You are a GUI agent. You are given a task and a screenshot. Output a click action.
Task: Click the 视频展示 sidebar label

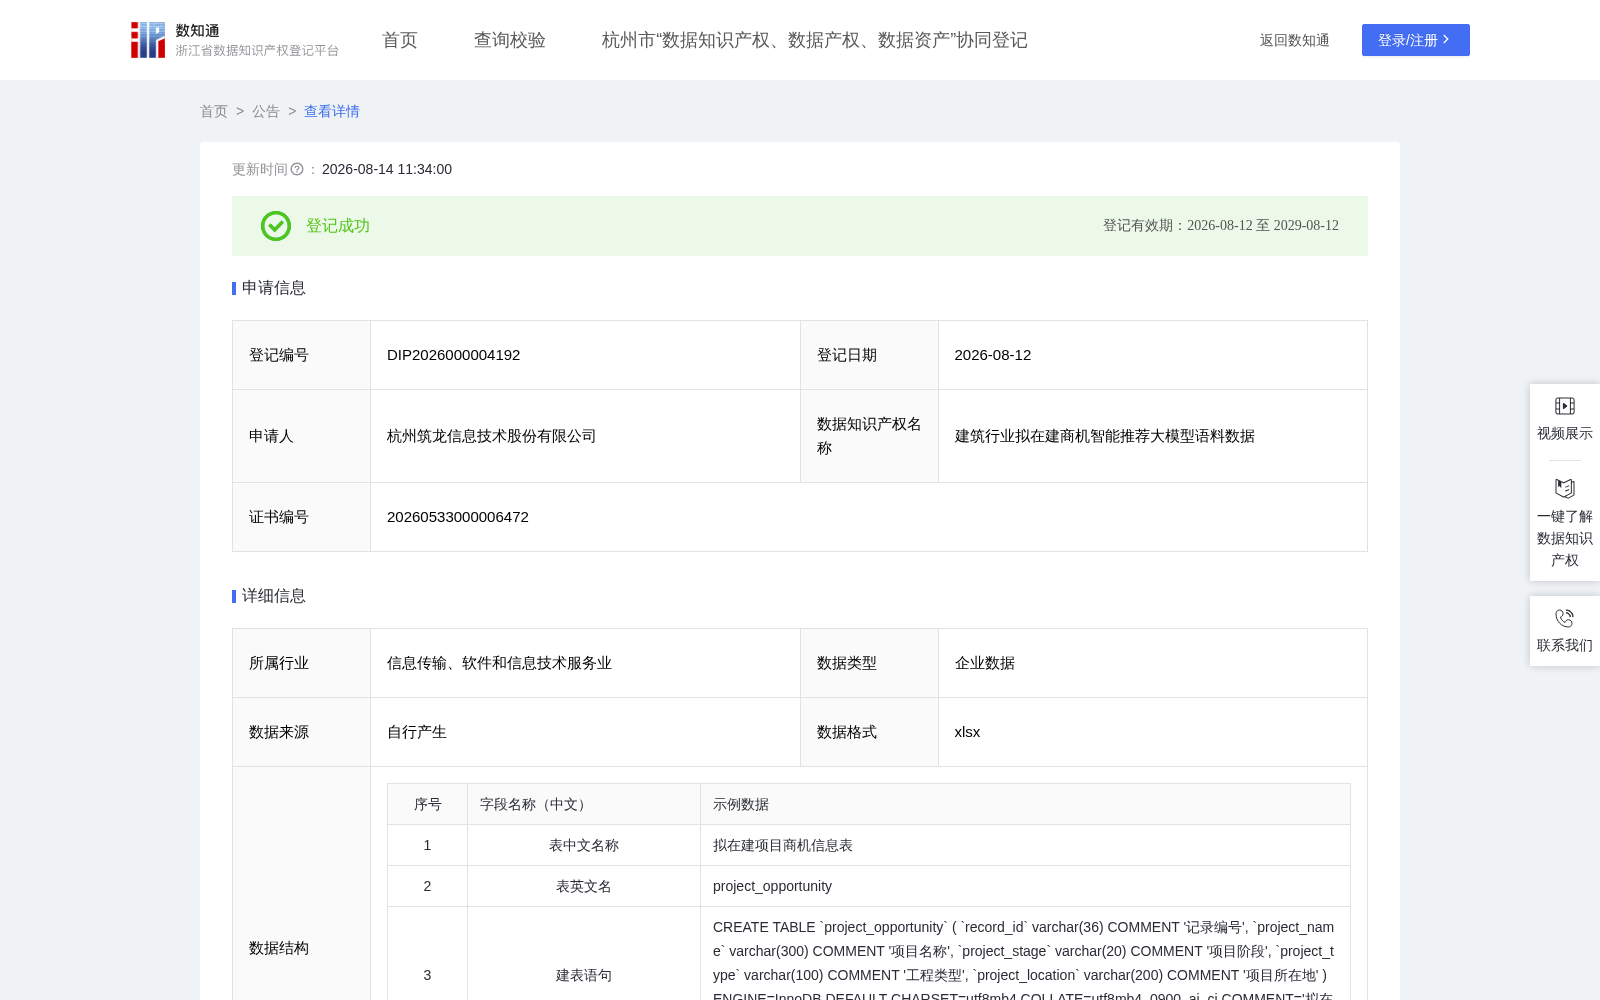coord(1565,433)
